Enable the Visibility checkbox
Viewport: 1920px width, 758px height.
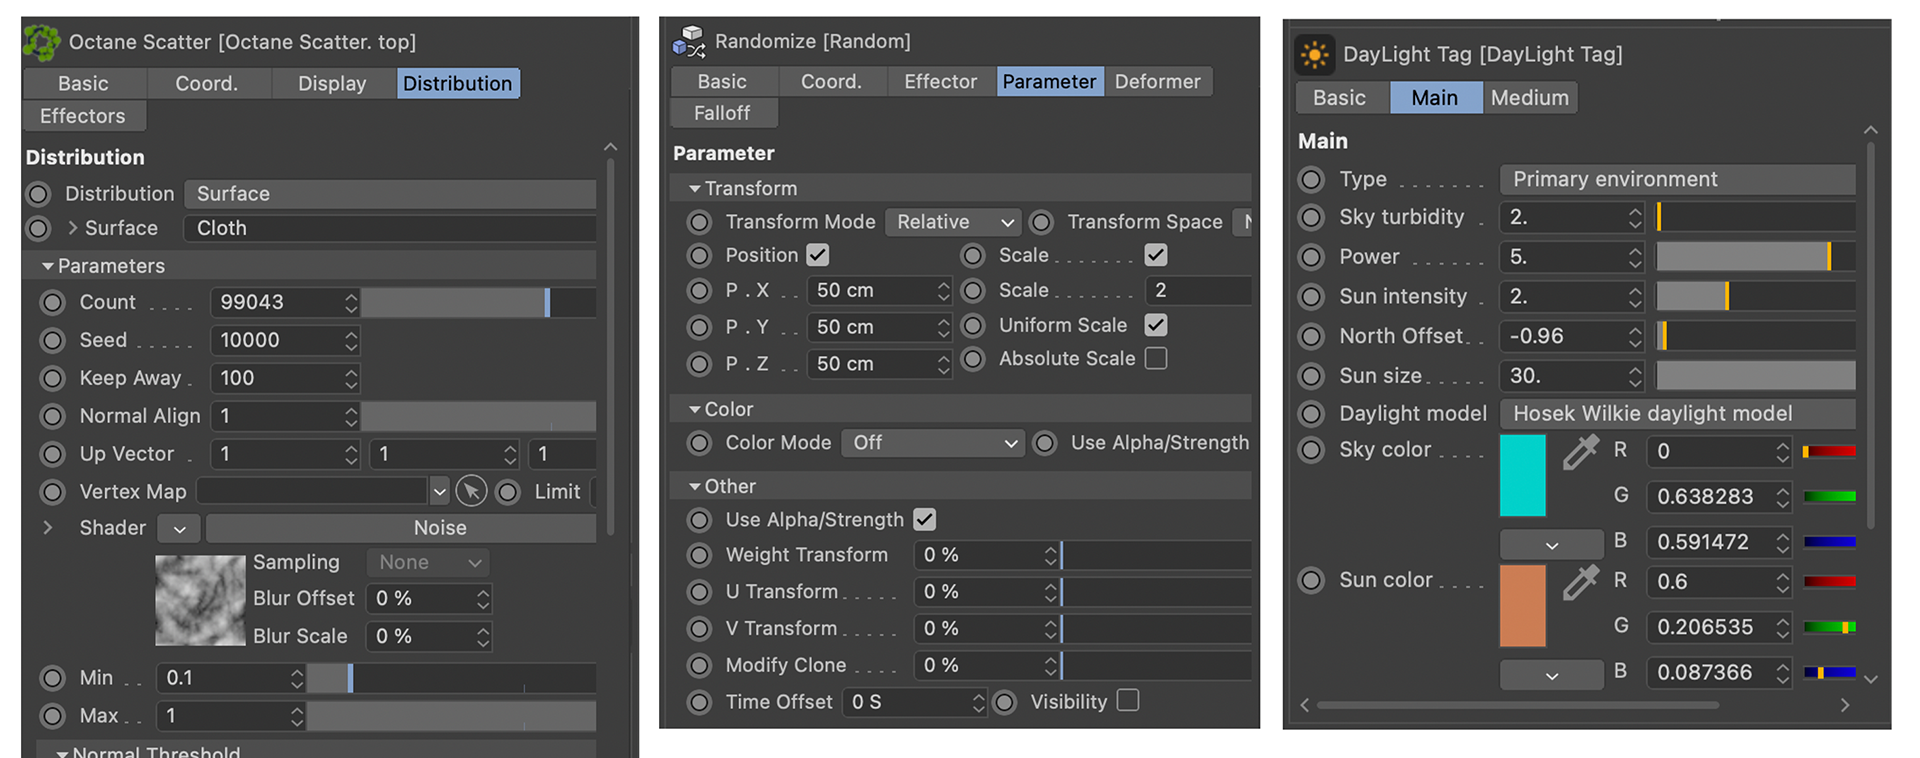[1128, 701]
